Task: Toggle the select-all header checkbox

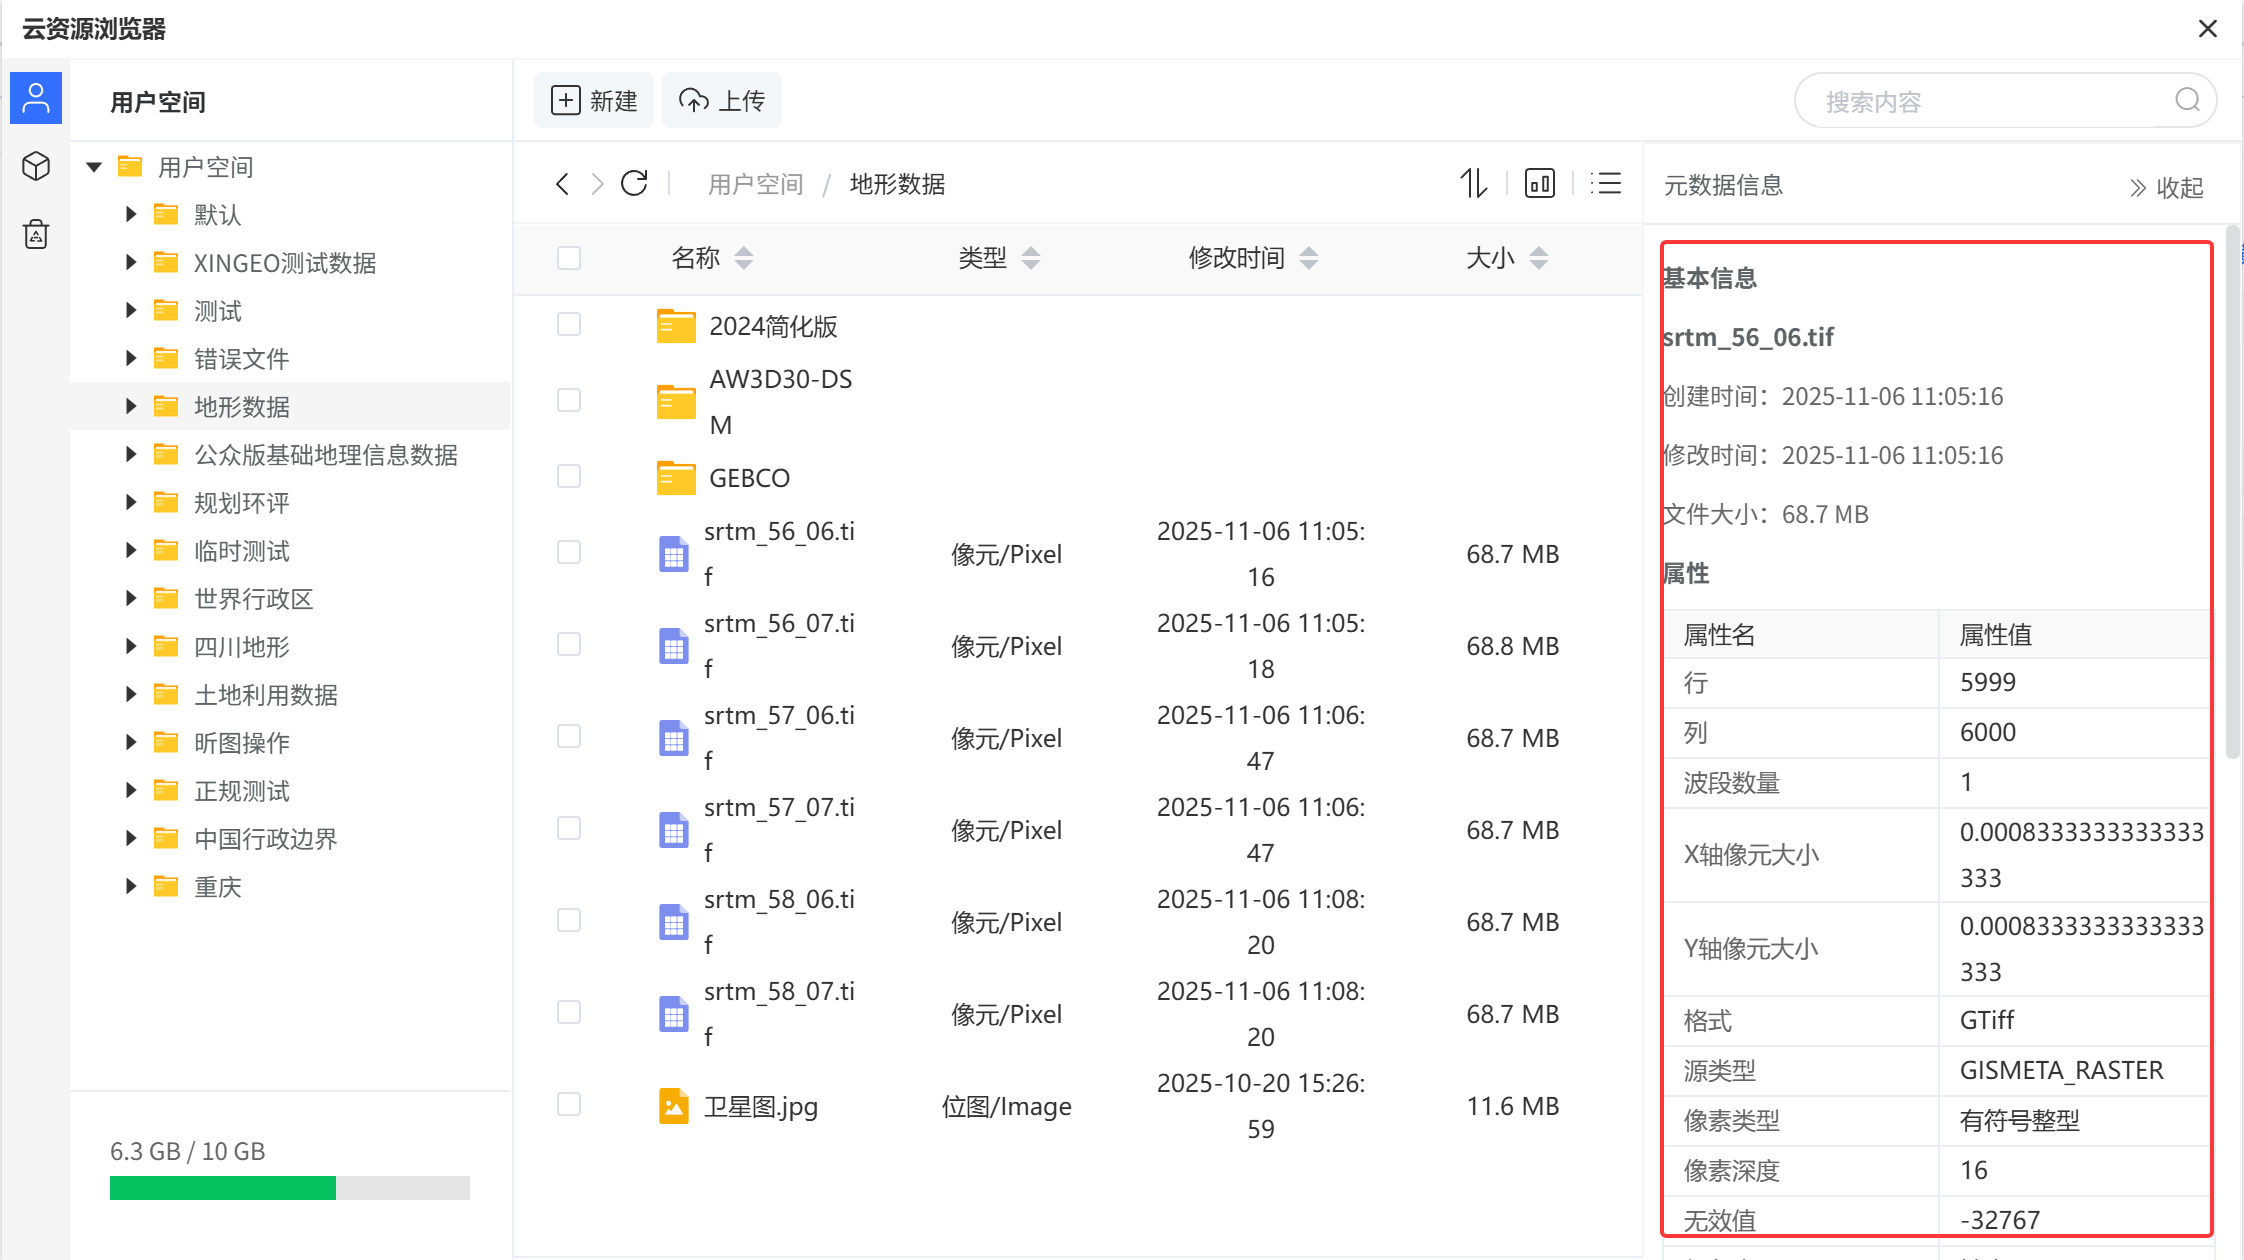Action: [569, 258]
